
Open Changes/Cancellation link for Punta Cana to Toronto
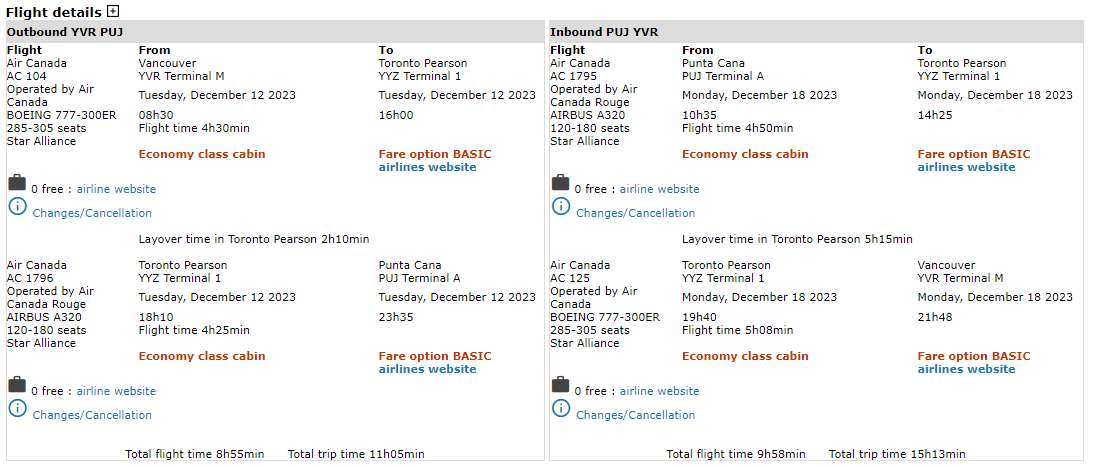(x=635, y=213)
